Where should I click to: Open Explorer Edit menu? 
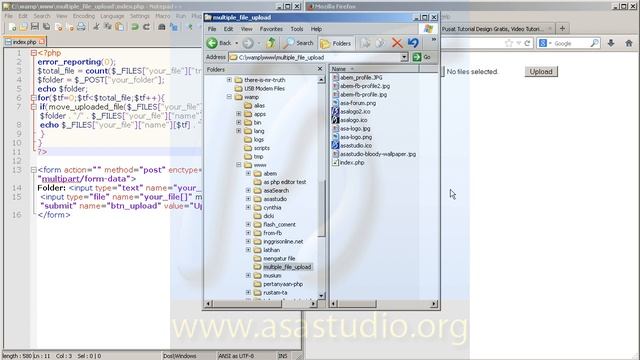(228, 29)
